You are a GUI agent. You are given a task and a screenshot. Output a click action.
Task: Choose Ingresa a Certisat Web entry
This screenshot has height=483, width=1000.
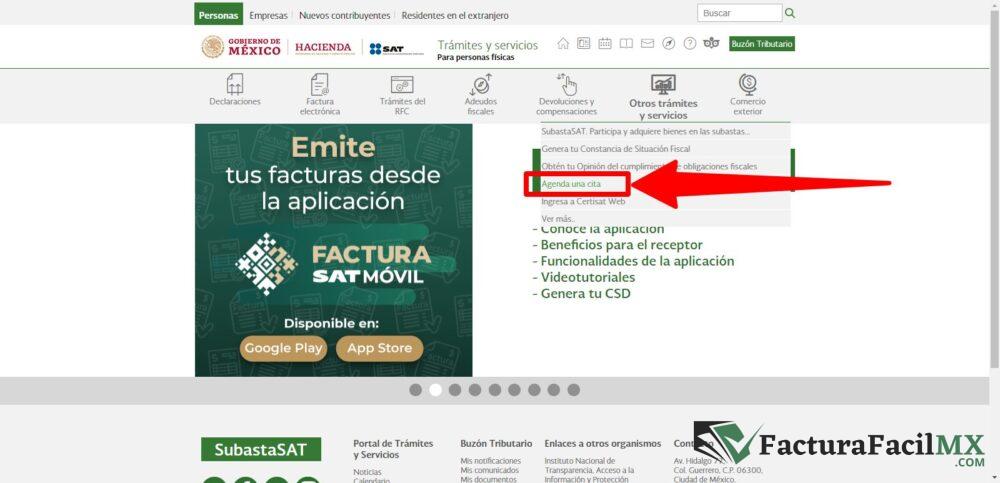pyautogui.click(x=665, y=202)
